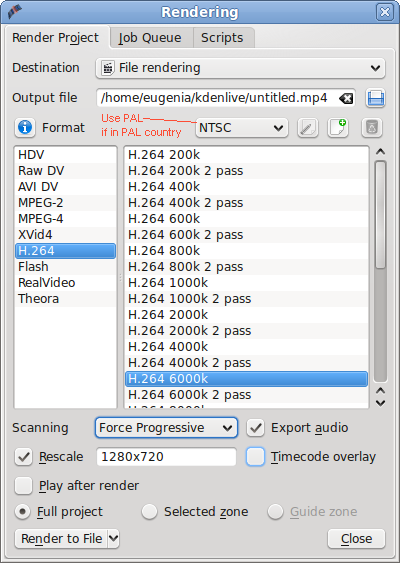Click the profile list scrollbar handle

[380, 215]
